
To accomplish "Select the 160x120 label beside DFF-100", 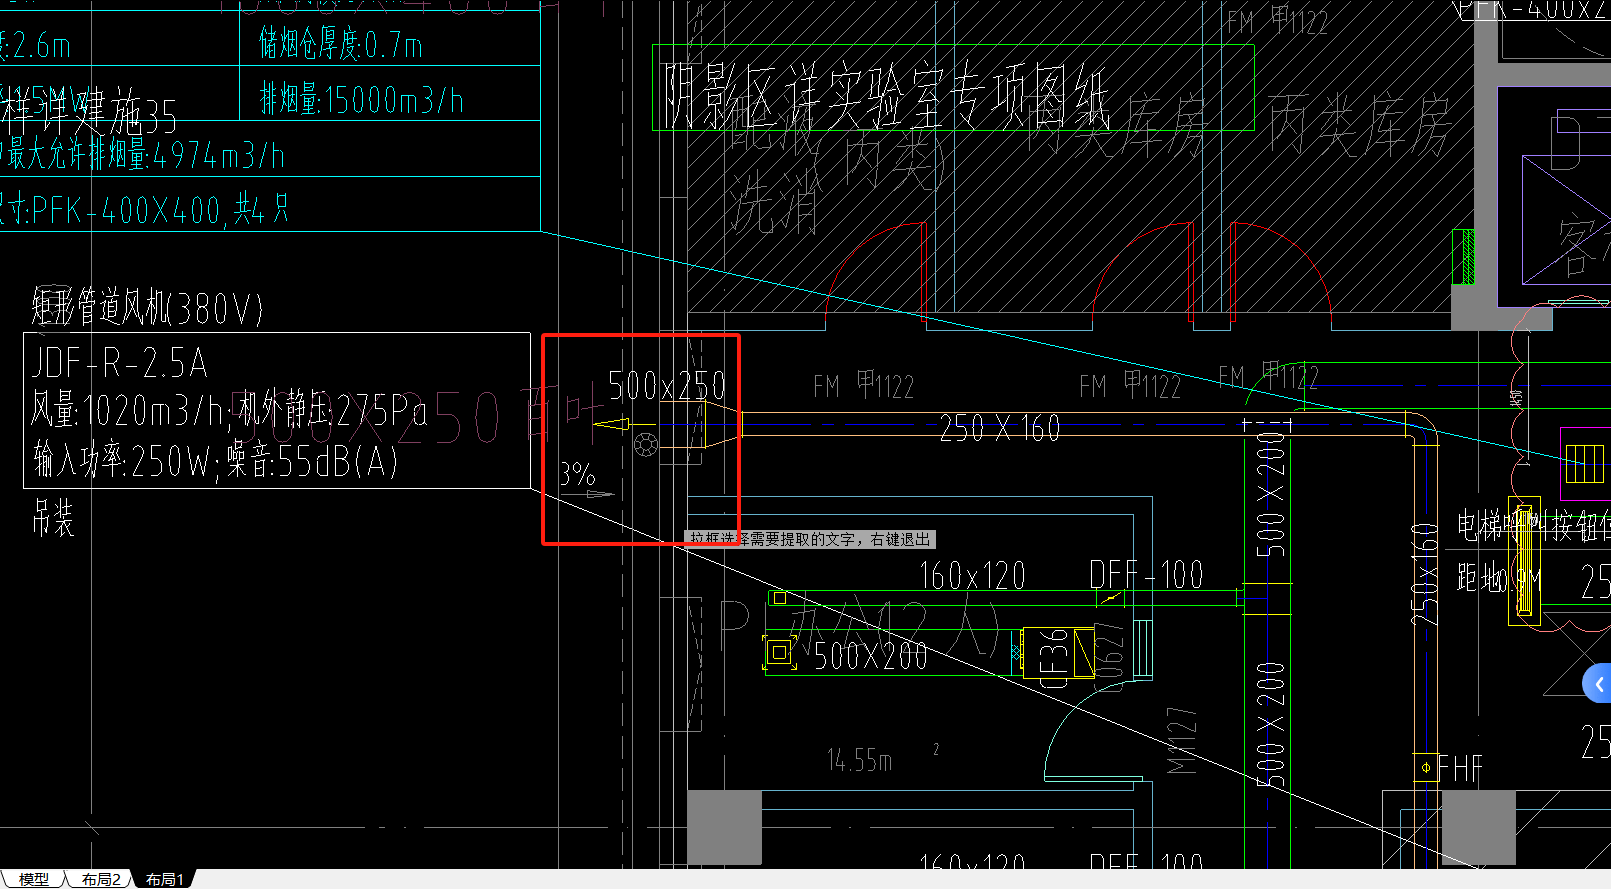I will coord(973,576).
